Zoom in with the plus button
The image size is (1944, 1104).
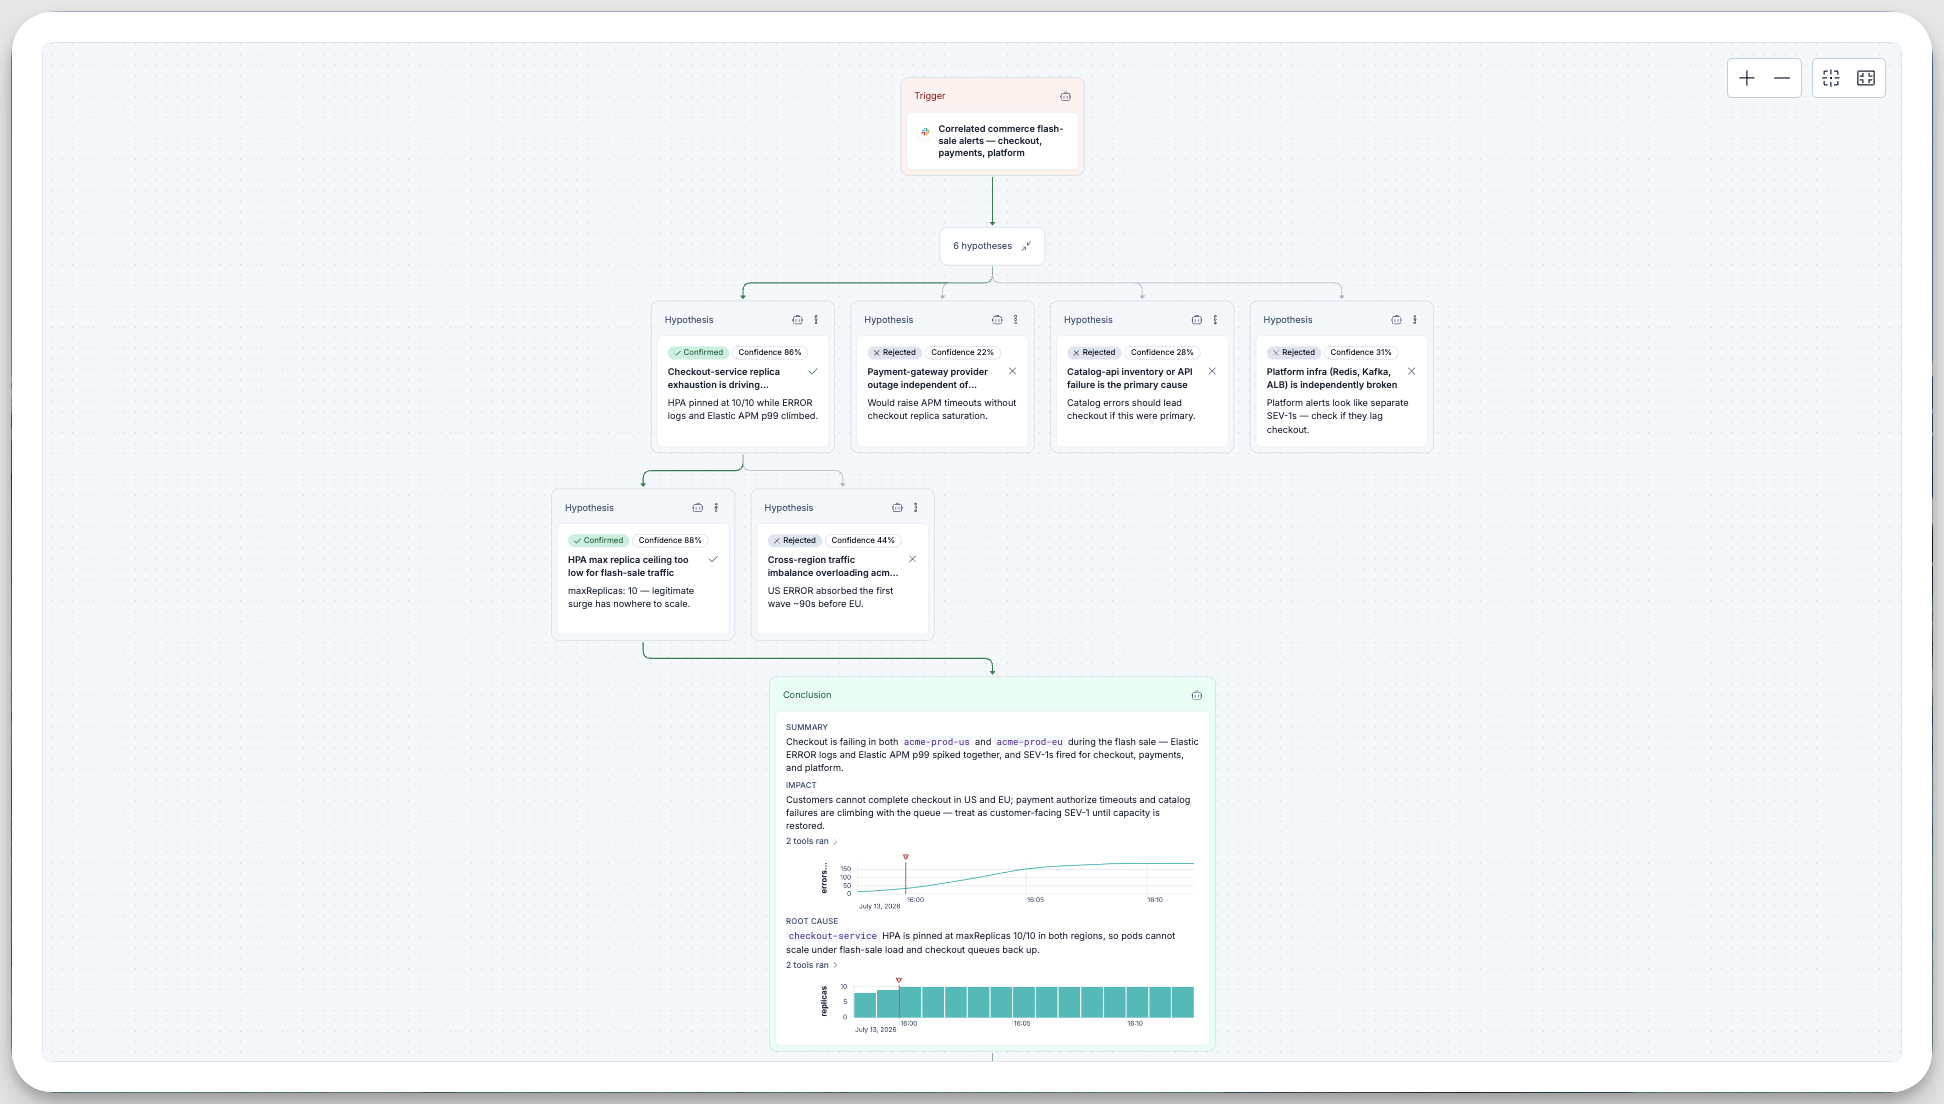1747,78
